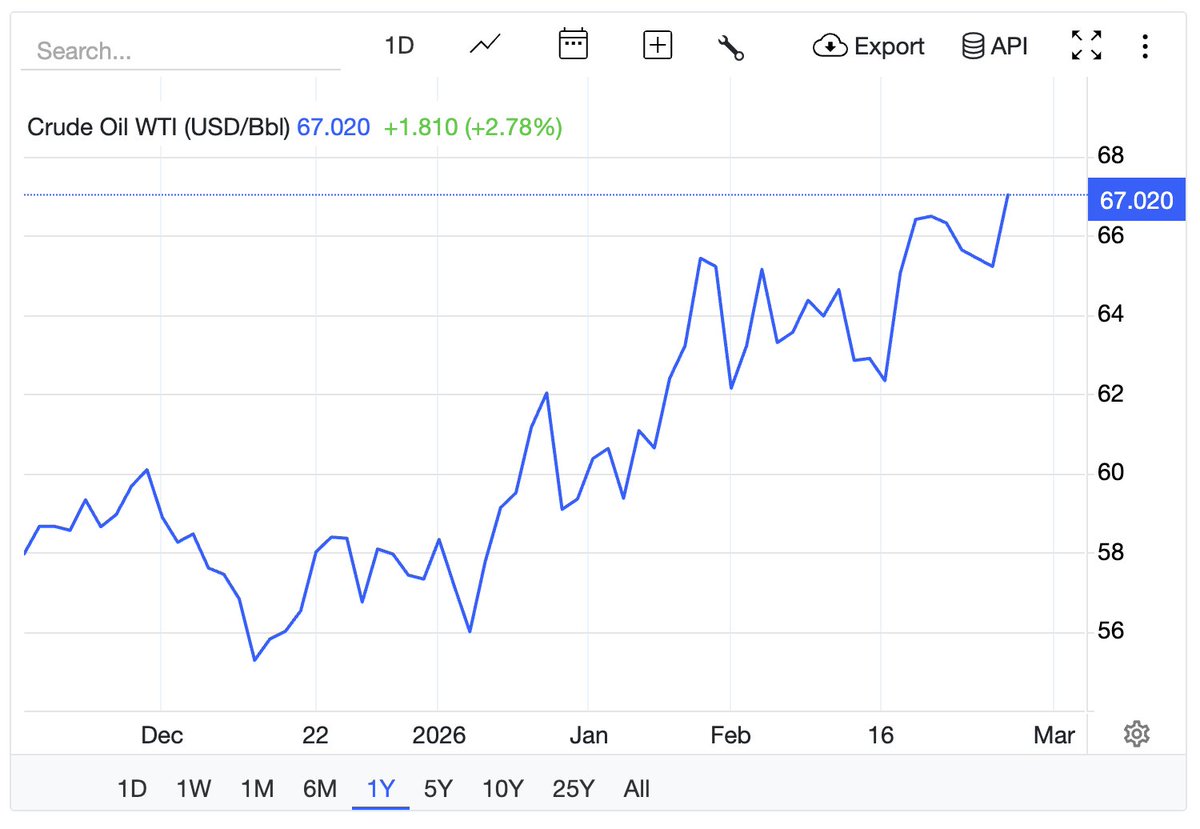1200x829 pixels.
Task: Click the 68 label on price axis
Action: coord(1111,156)
